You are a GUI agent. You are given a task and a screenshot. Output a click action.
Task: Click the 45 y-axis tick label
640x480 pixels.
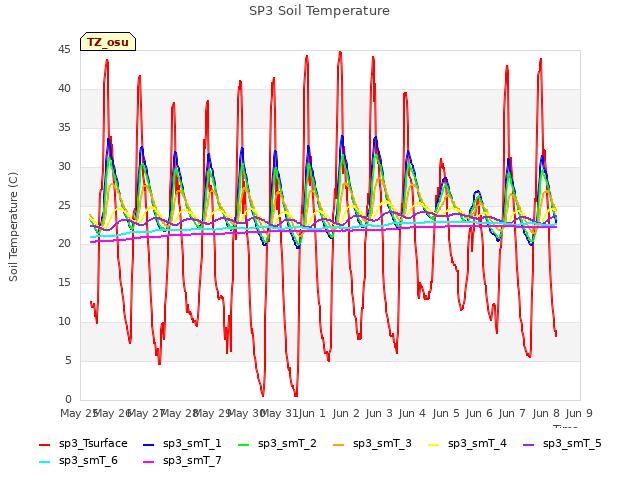click(64, 50)
